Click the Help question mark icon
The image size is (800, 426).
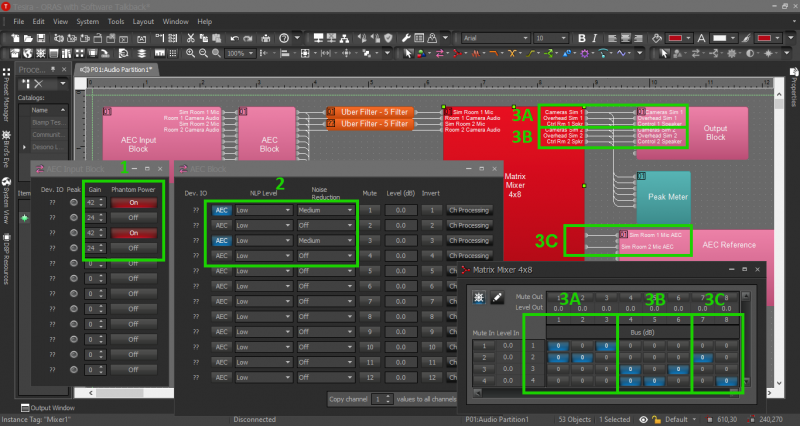[x=284, y=38]
